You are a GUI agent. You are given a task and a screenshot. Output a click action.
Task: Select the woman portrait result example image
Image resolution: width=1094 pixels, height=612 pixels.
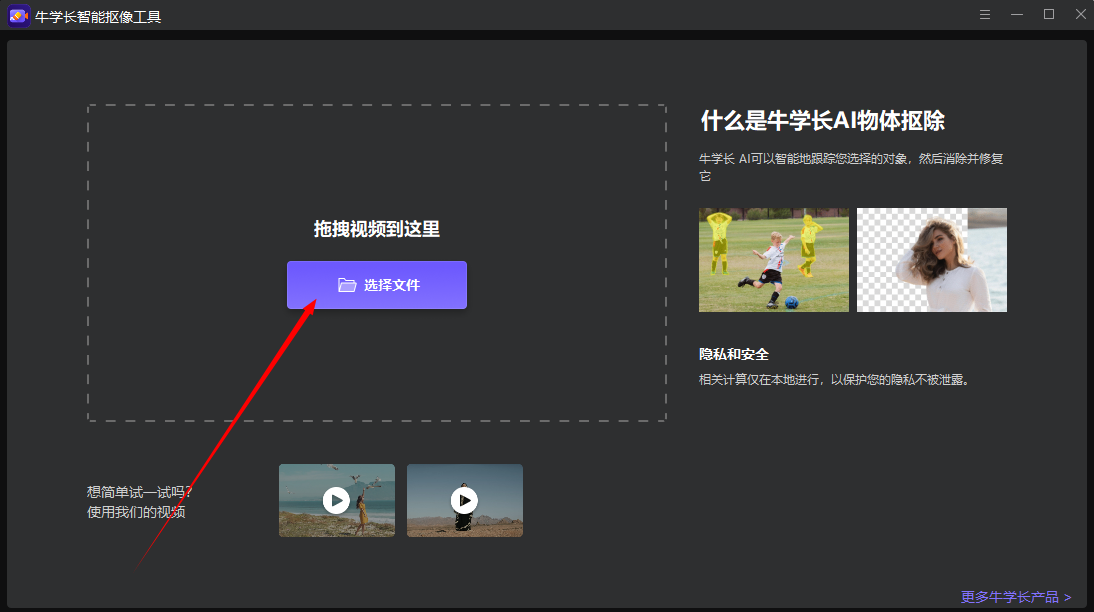(x=931, y=260)
